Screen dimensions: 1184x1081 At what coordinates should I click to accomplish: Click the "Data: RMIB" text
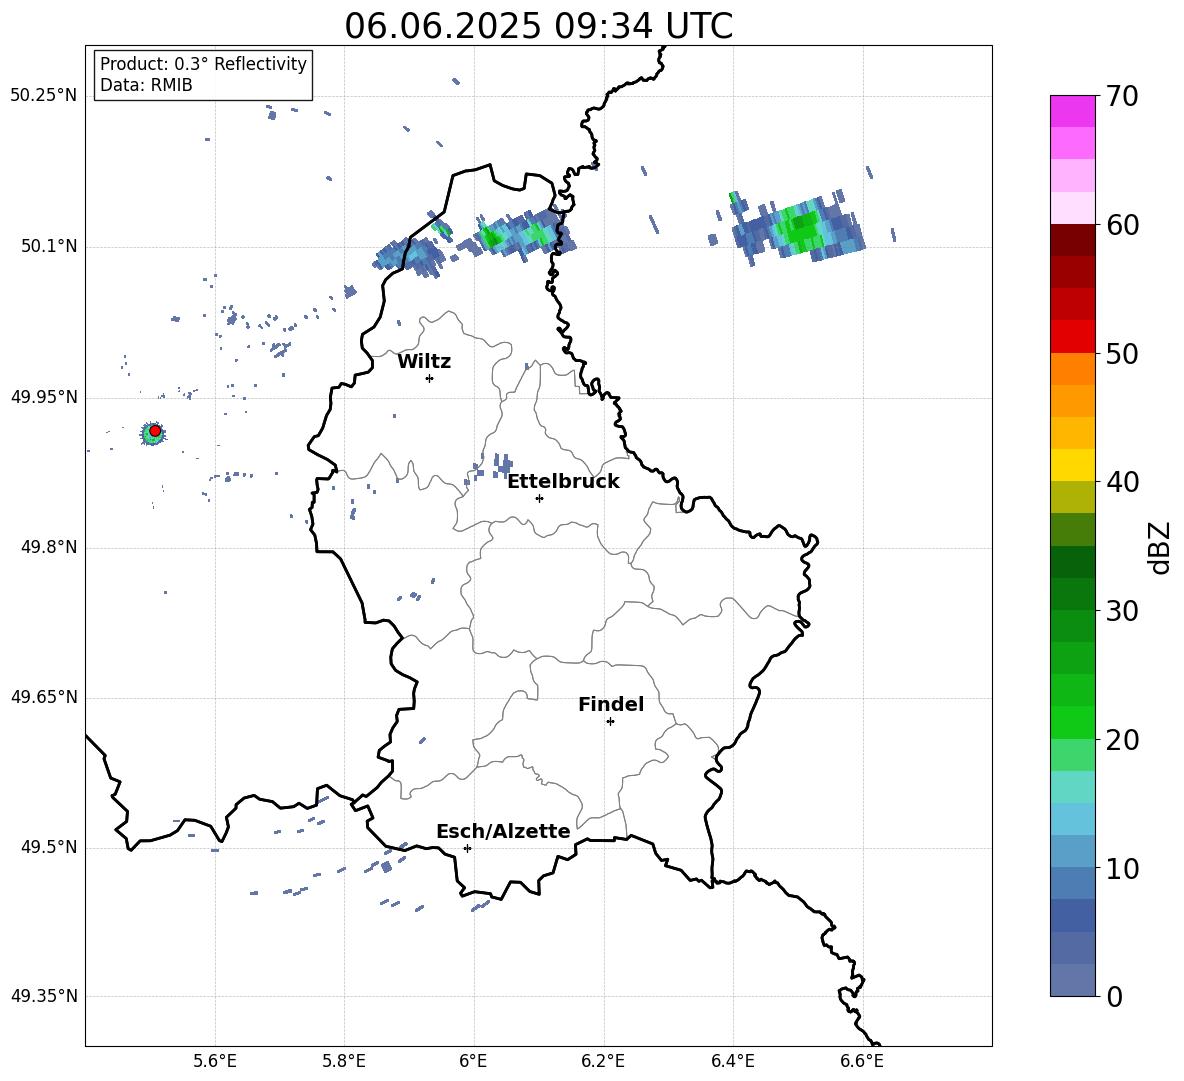tap(146, 85)
